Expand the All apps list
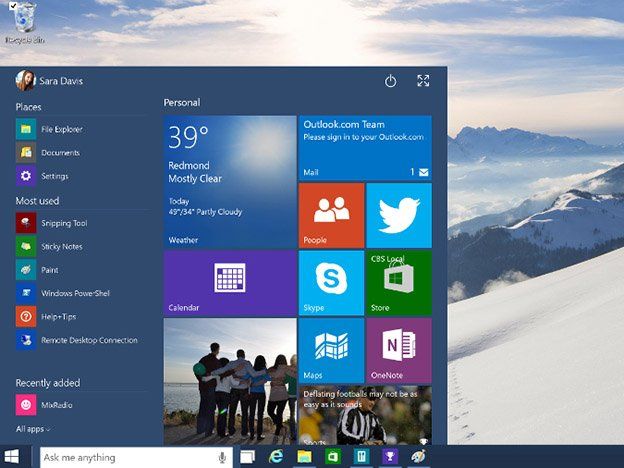624x468 pixels. coord(33,429)
